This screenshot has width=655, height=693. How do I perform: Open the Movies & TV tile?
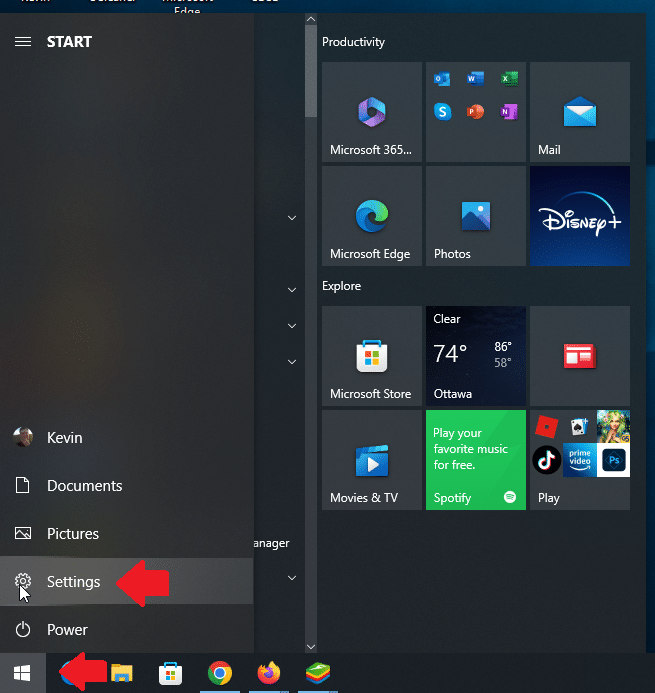pyautogui.click(x=372, y=460)
